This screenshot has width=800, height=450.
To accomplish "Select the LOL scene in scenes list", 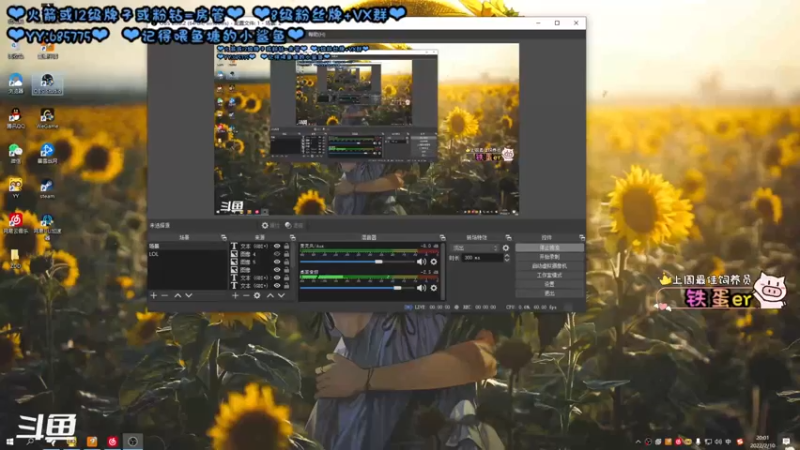I will (x=187, y=254).
